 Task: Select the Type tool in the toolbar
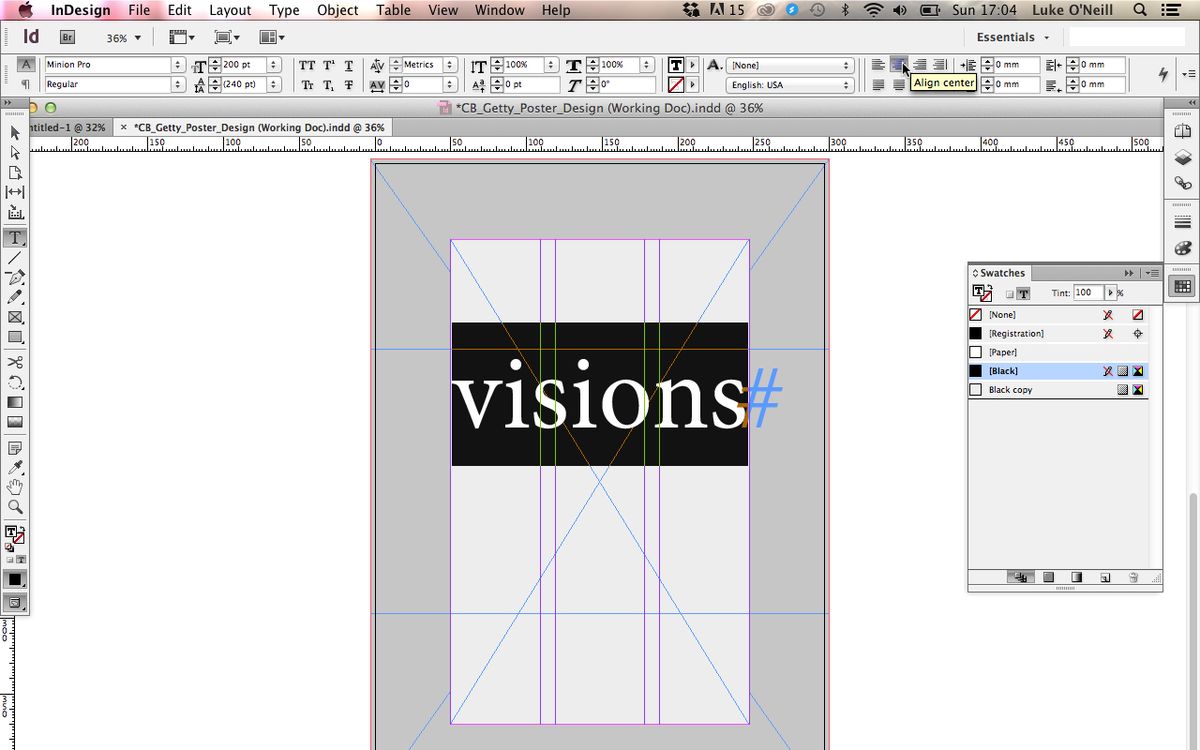[x=15, y=237]
